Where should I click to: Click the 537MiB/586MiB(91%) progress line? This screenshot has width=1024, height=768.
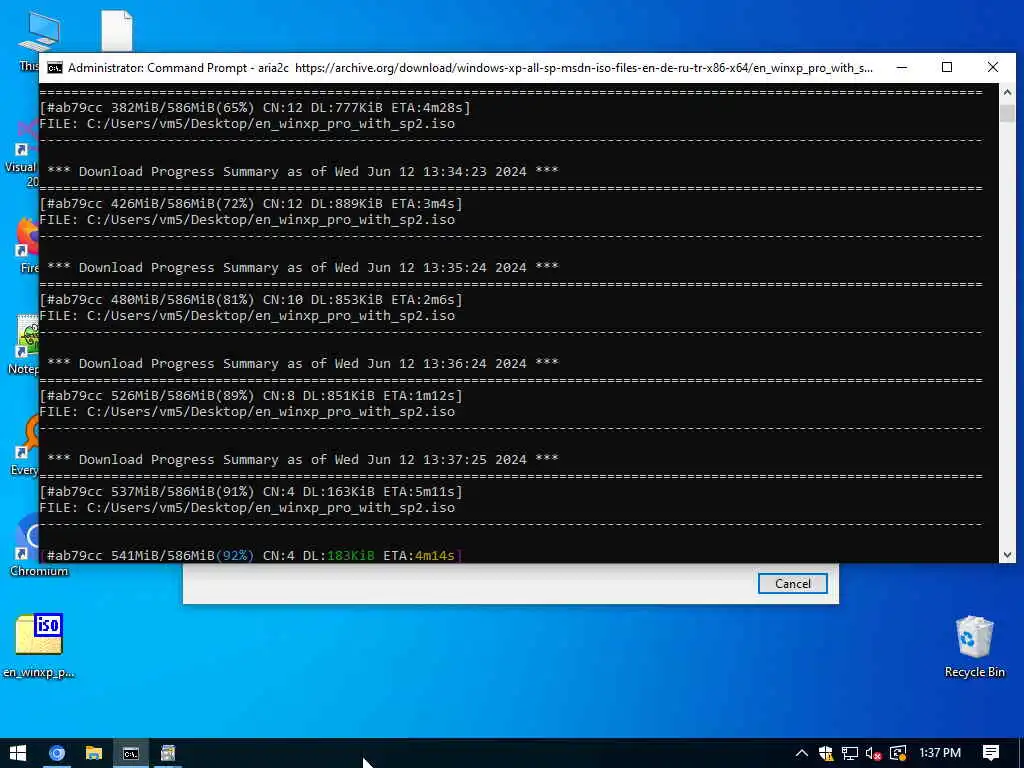pos(251,492)
